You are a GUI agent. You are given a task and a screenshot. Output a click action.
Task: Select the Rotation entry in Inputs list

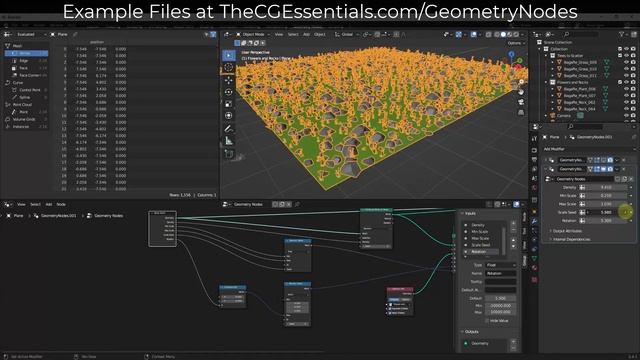480,251
